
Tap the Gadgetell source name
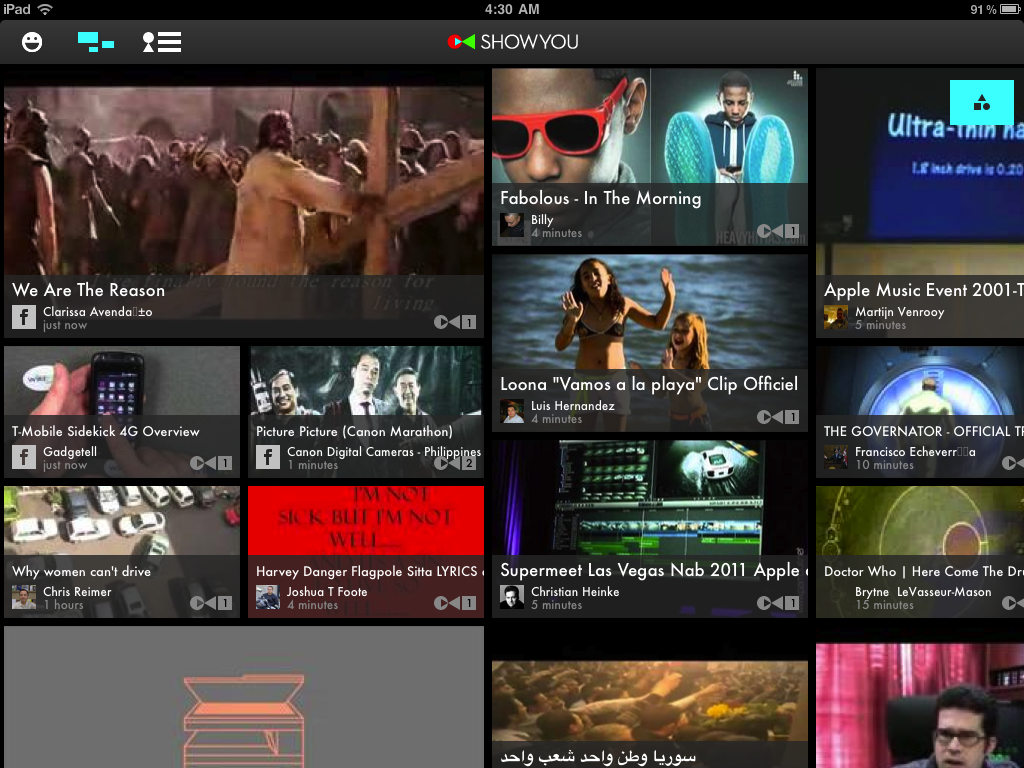(70, 451)
